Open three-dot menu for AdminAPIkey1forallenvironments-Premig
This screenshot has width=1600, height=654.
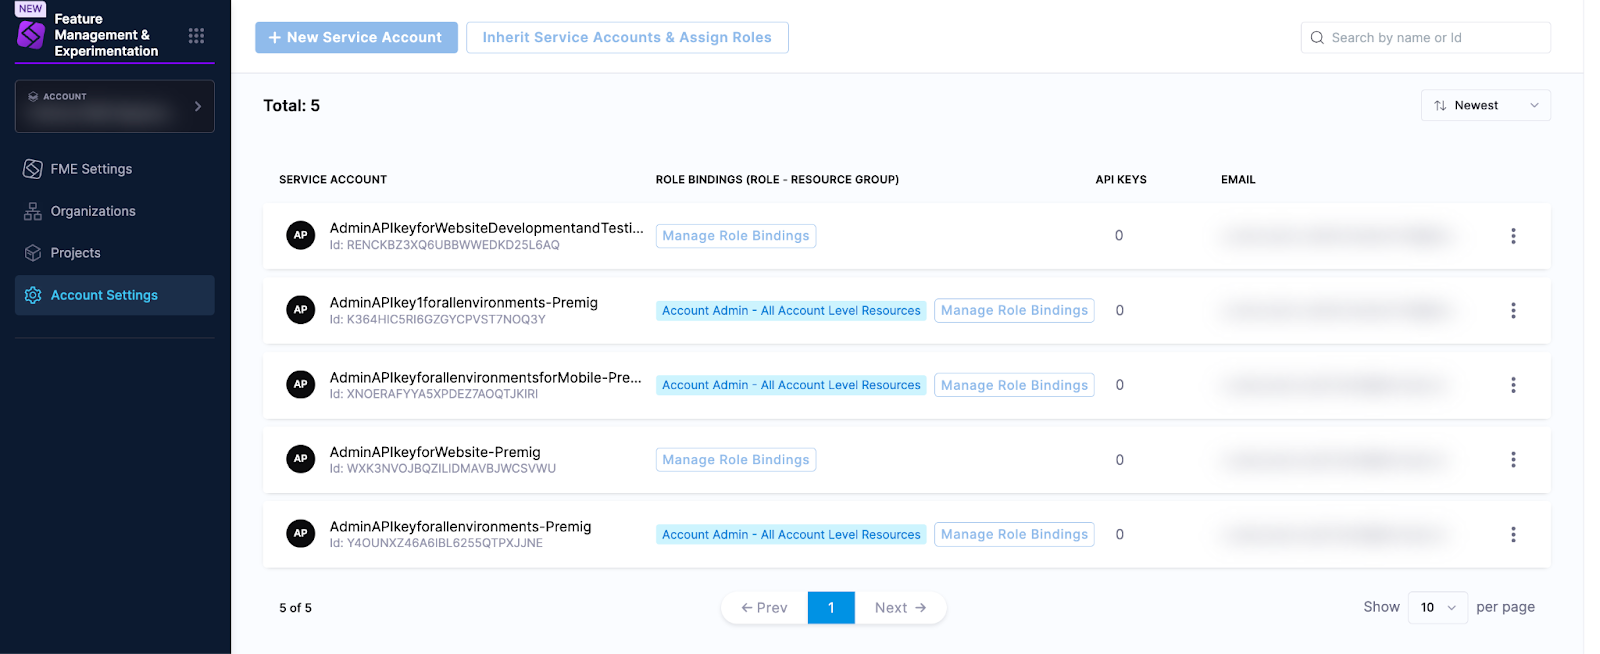(1512, 311)
